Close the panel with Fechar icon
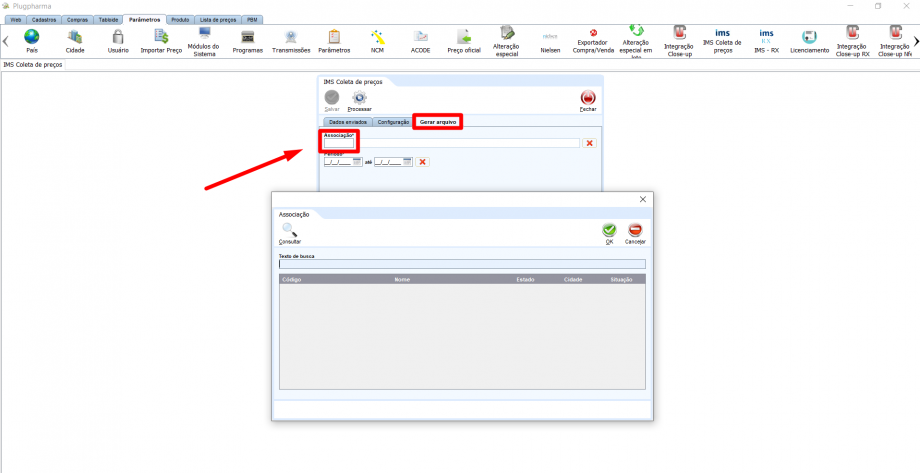This screenshot has width=920, height=473. [x=588, y=97]
